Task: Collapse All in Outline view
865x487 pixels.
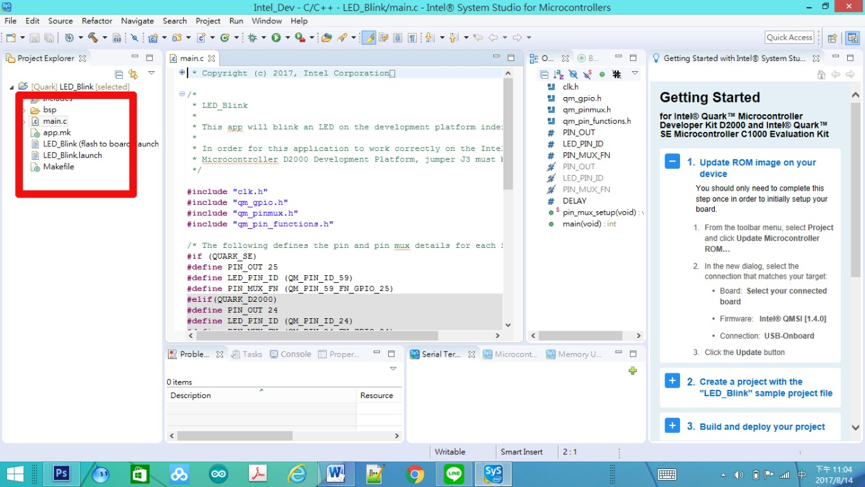Action: click(544, 74)
